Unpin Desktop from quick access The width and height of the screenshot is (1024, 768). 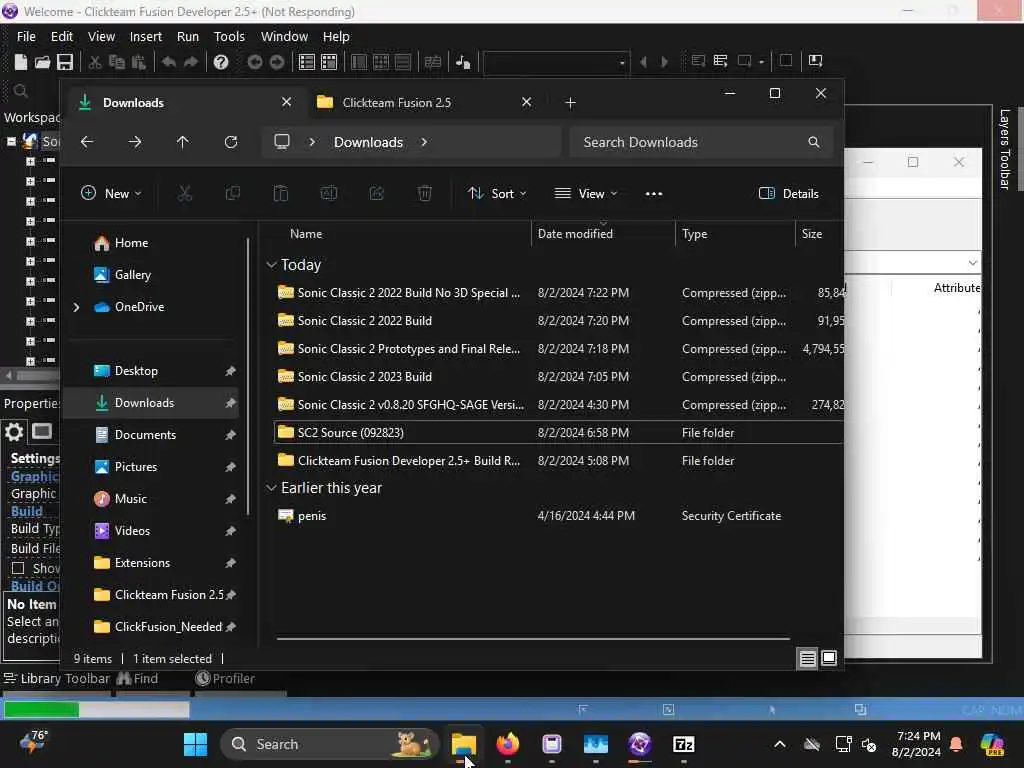(x=230, y=371)
